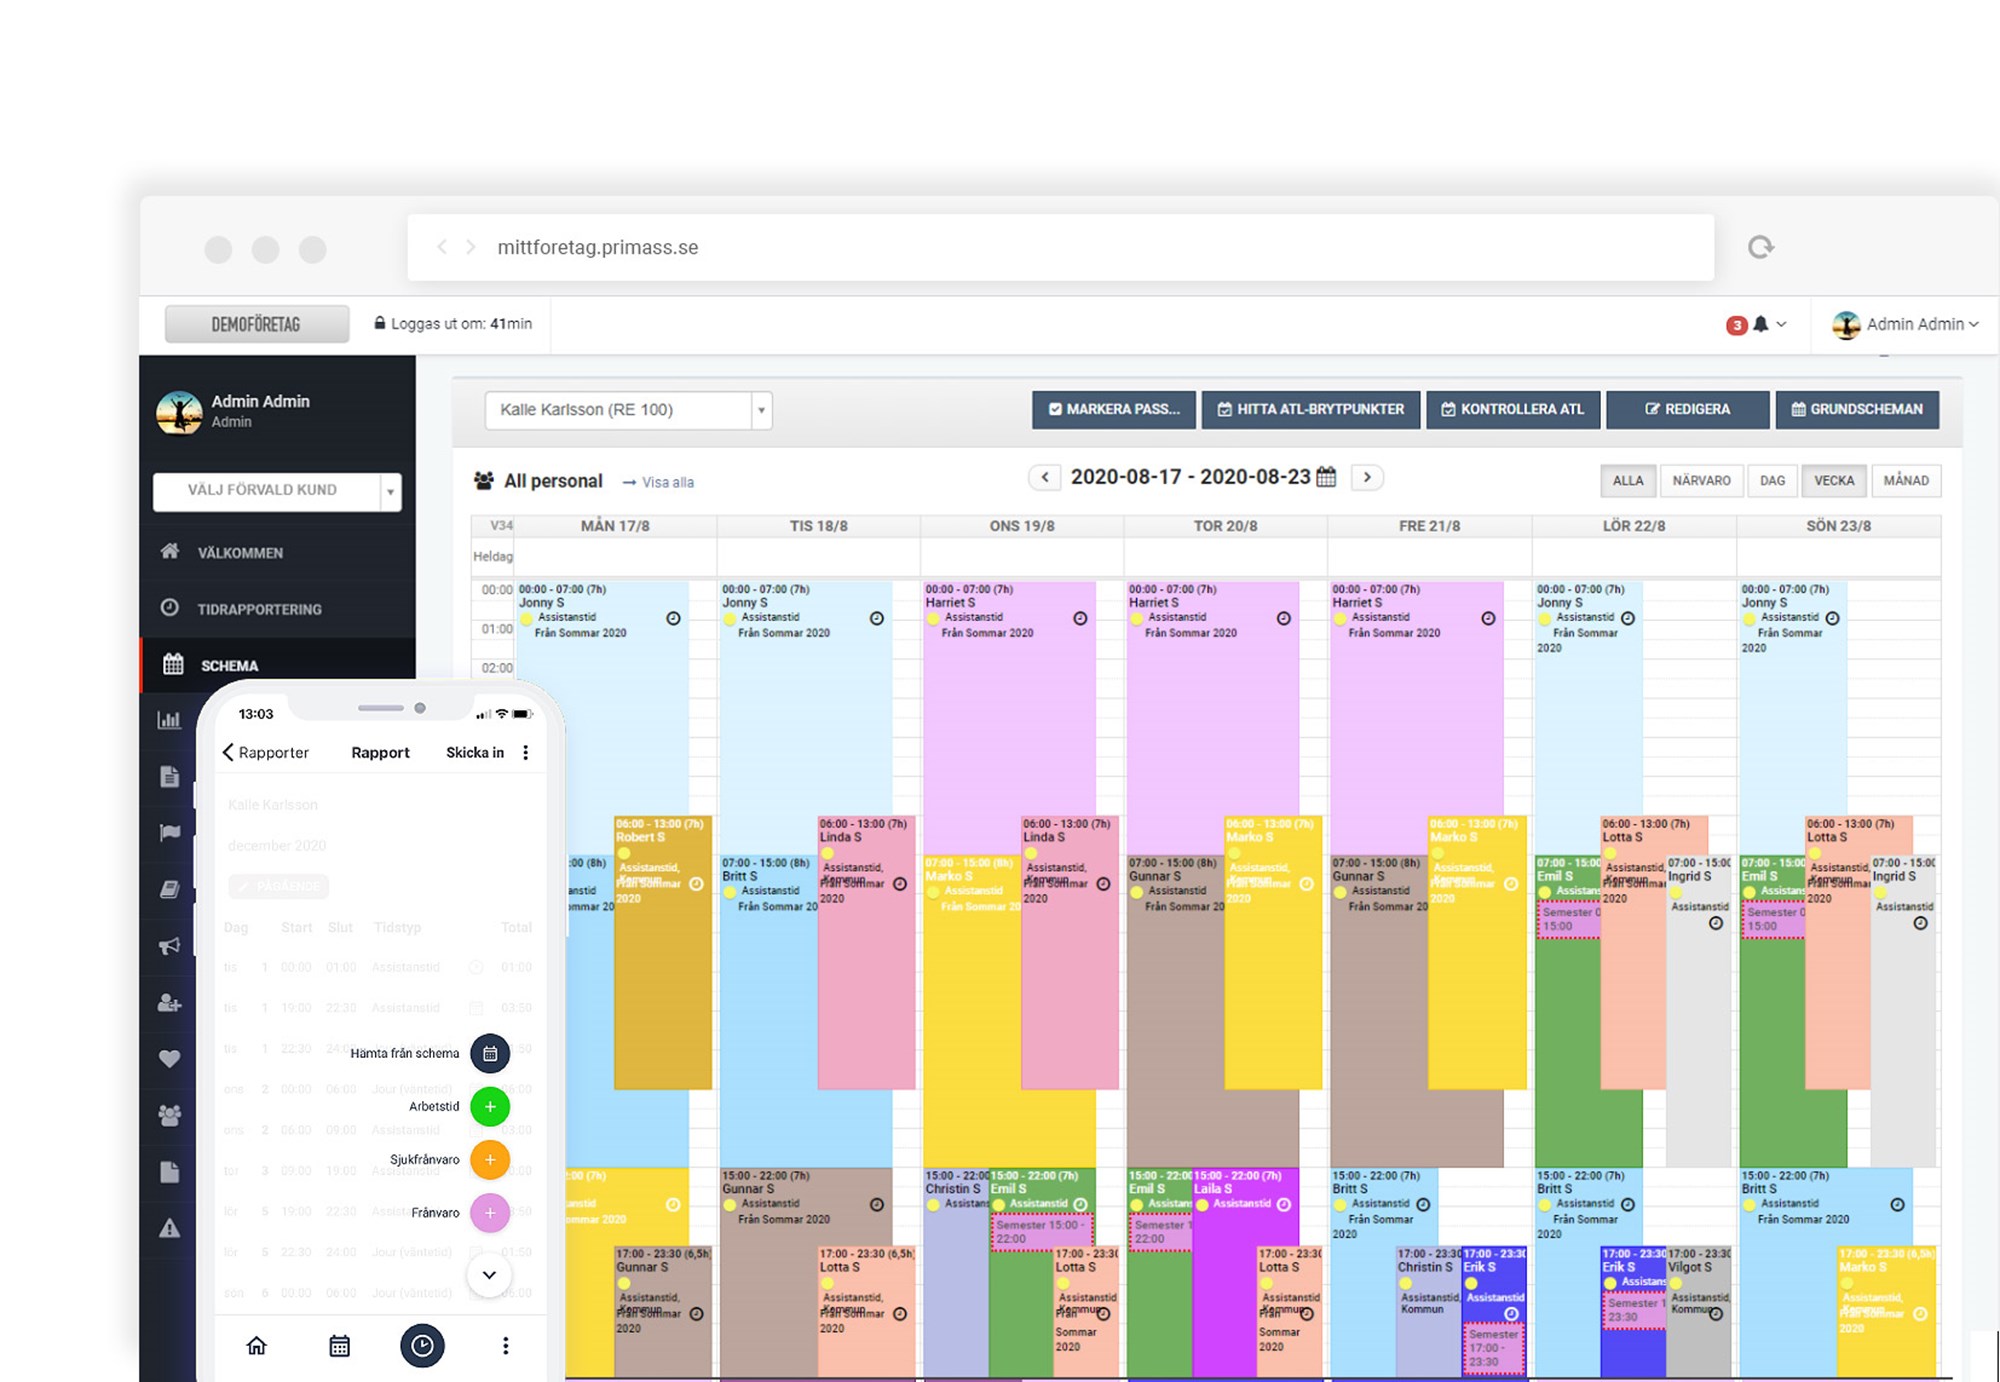Viewport: 2000px width, 1382px height.
Task: Click the browser reload icon
Action: click(x=1760, y=247)
